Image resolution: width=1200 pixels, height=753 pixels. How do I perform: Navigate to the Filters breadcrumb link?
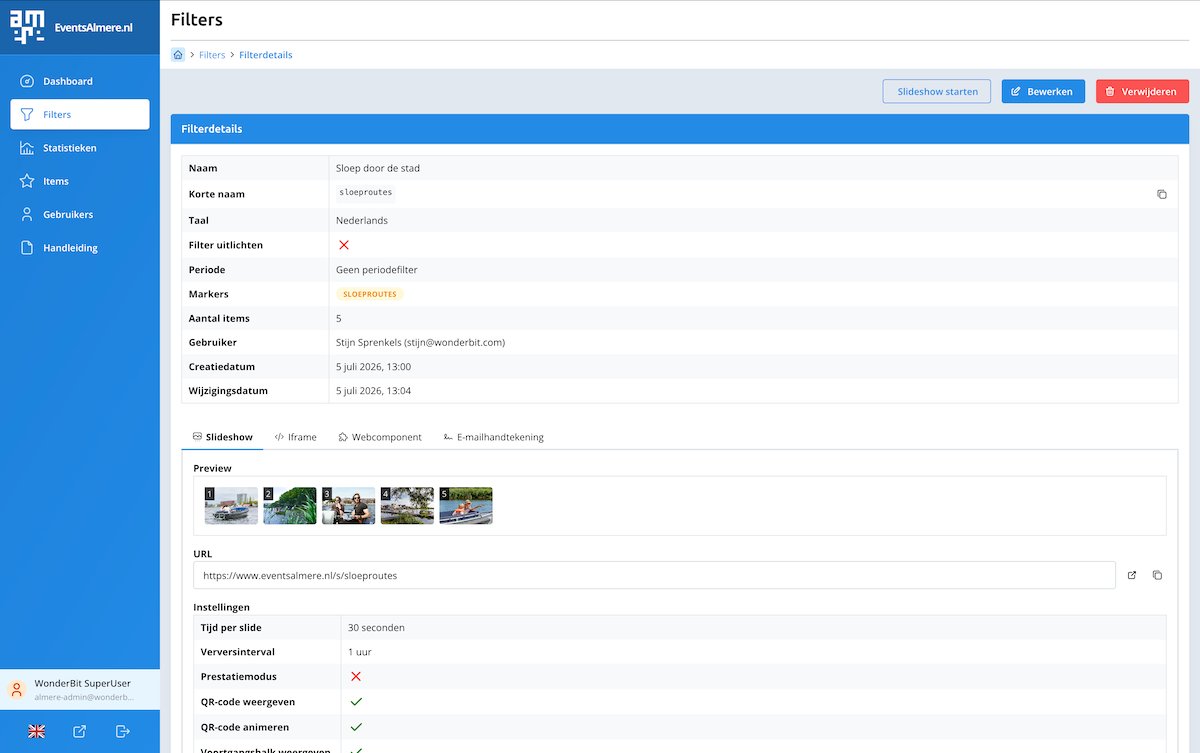212,55
